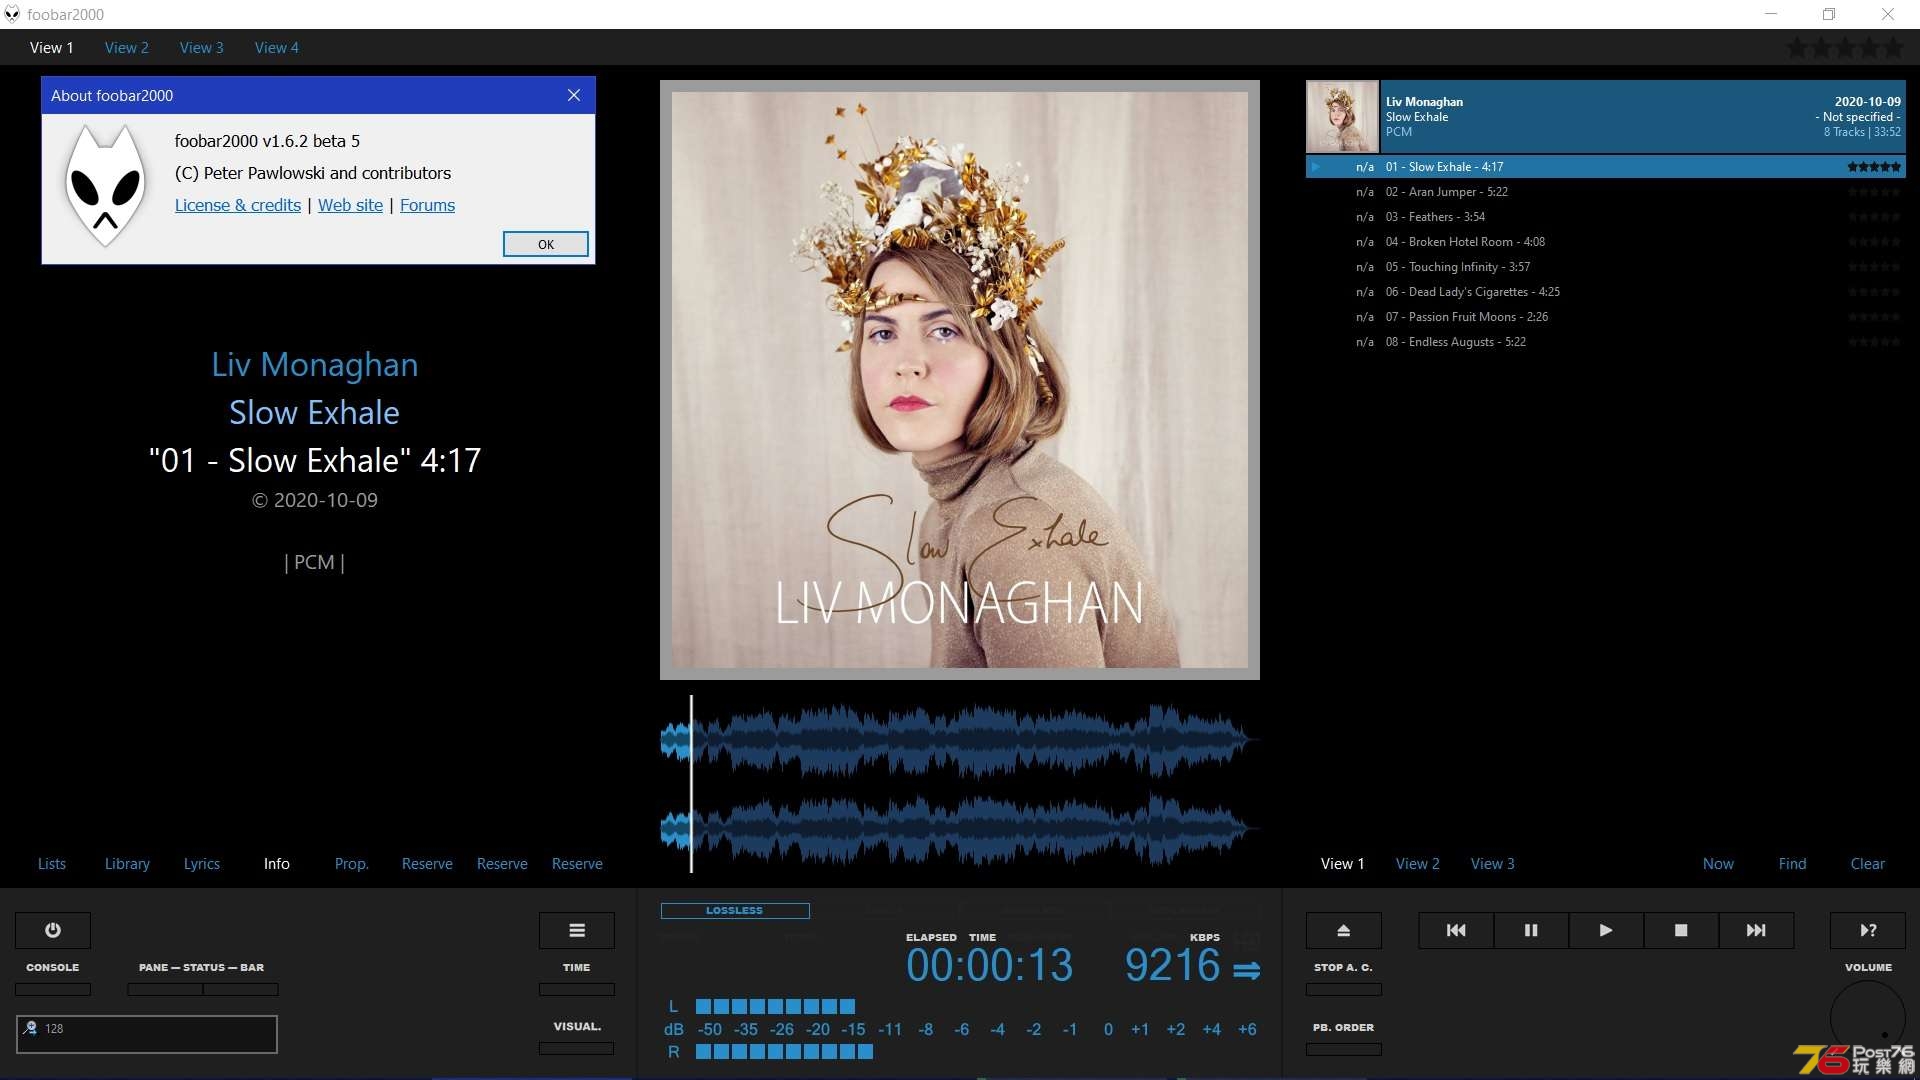Seek within the waveform seekbar
The width and height of the screenshot is (1920, 1080).
(960, 785)
